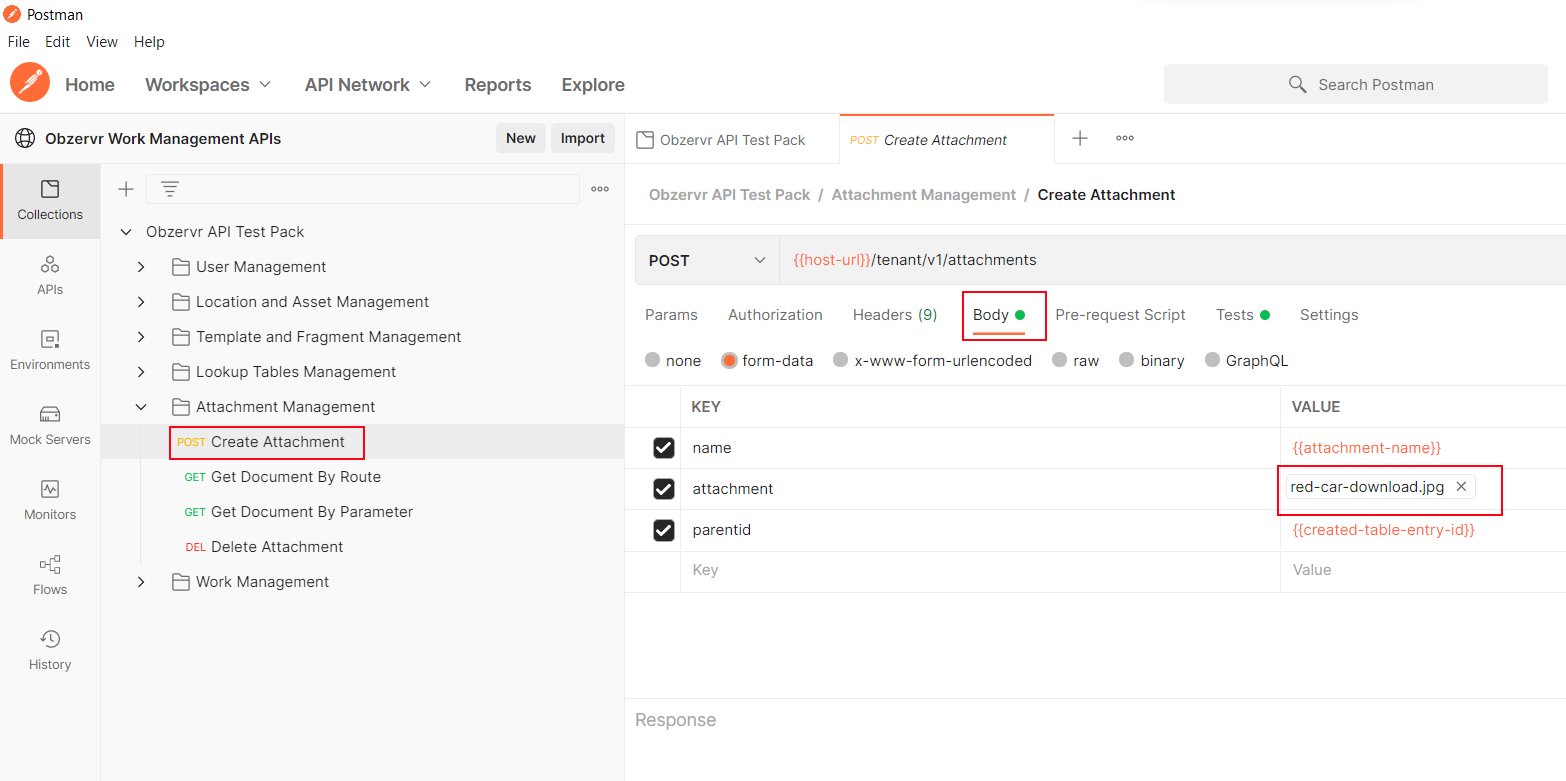Click Attachment Management in the breadcrumb

coord(923,195)
